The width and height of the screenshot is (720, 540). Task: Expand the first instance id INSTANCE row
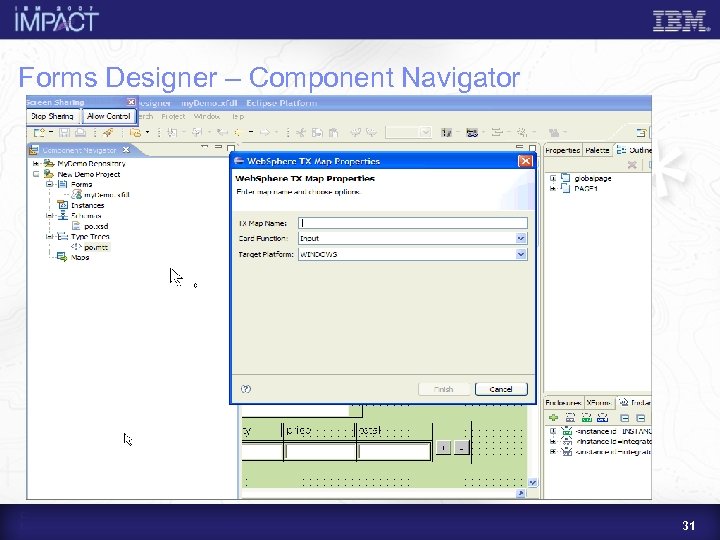[x=553, y=431]
